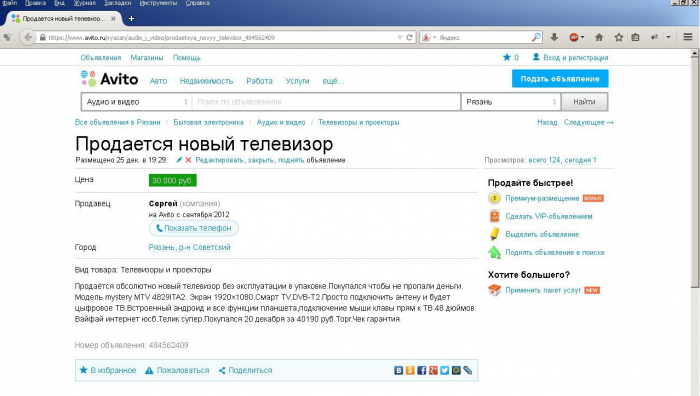Screen dimensions: 700x396
Task: Go to home page with house icon
Action: [x=599, y=38]
